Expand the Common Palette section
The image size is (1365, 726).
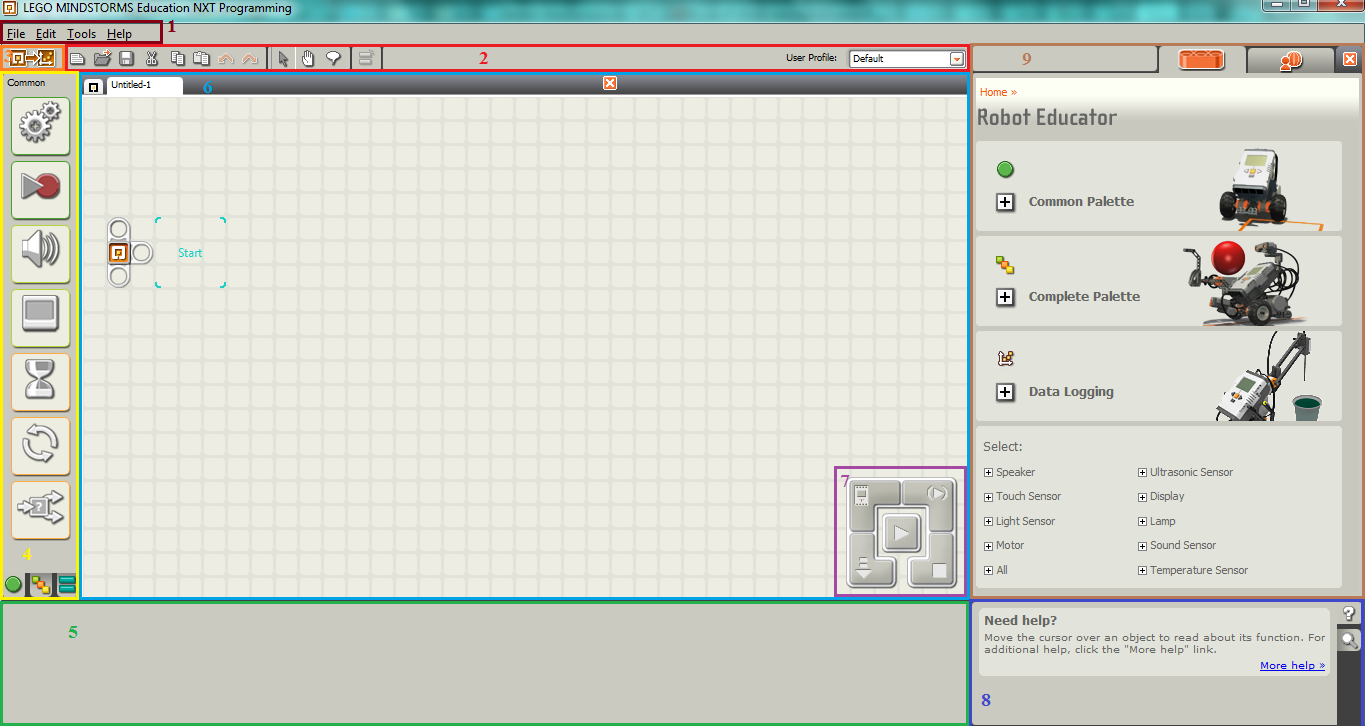point(1006,202)
